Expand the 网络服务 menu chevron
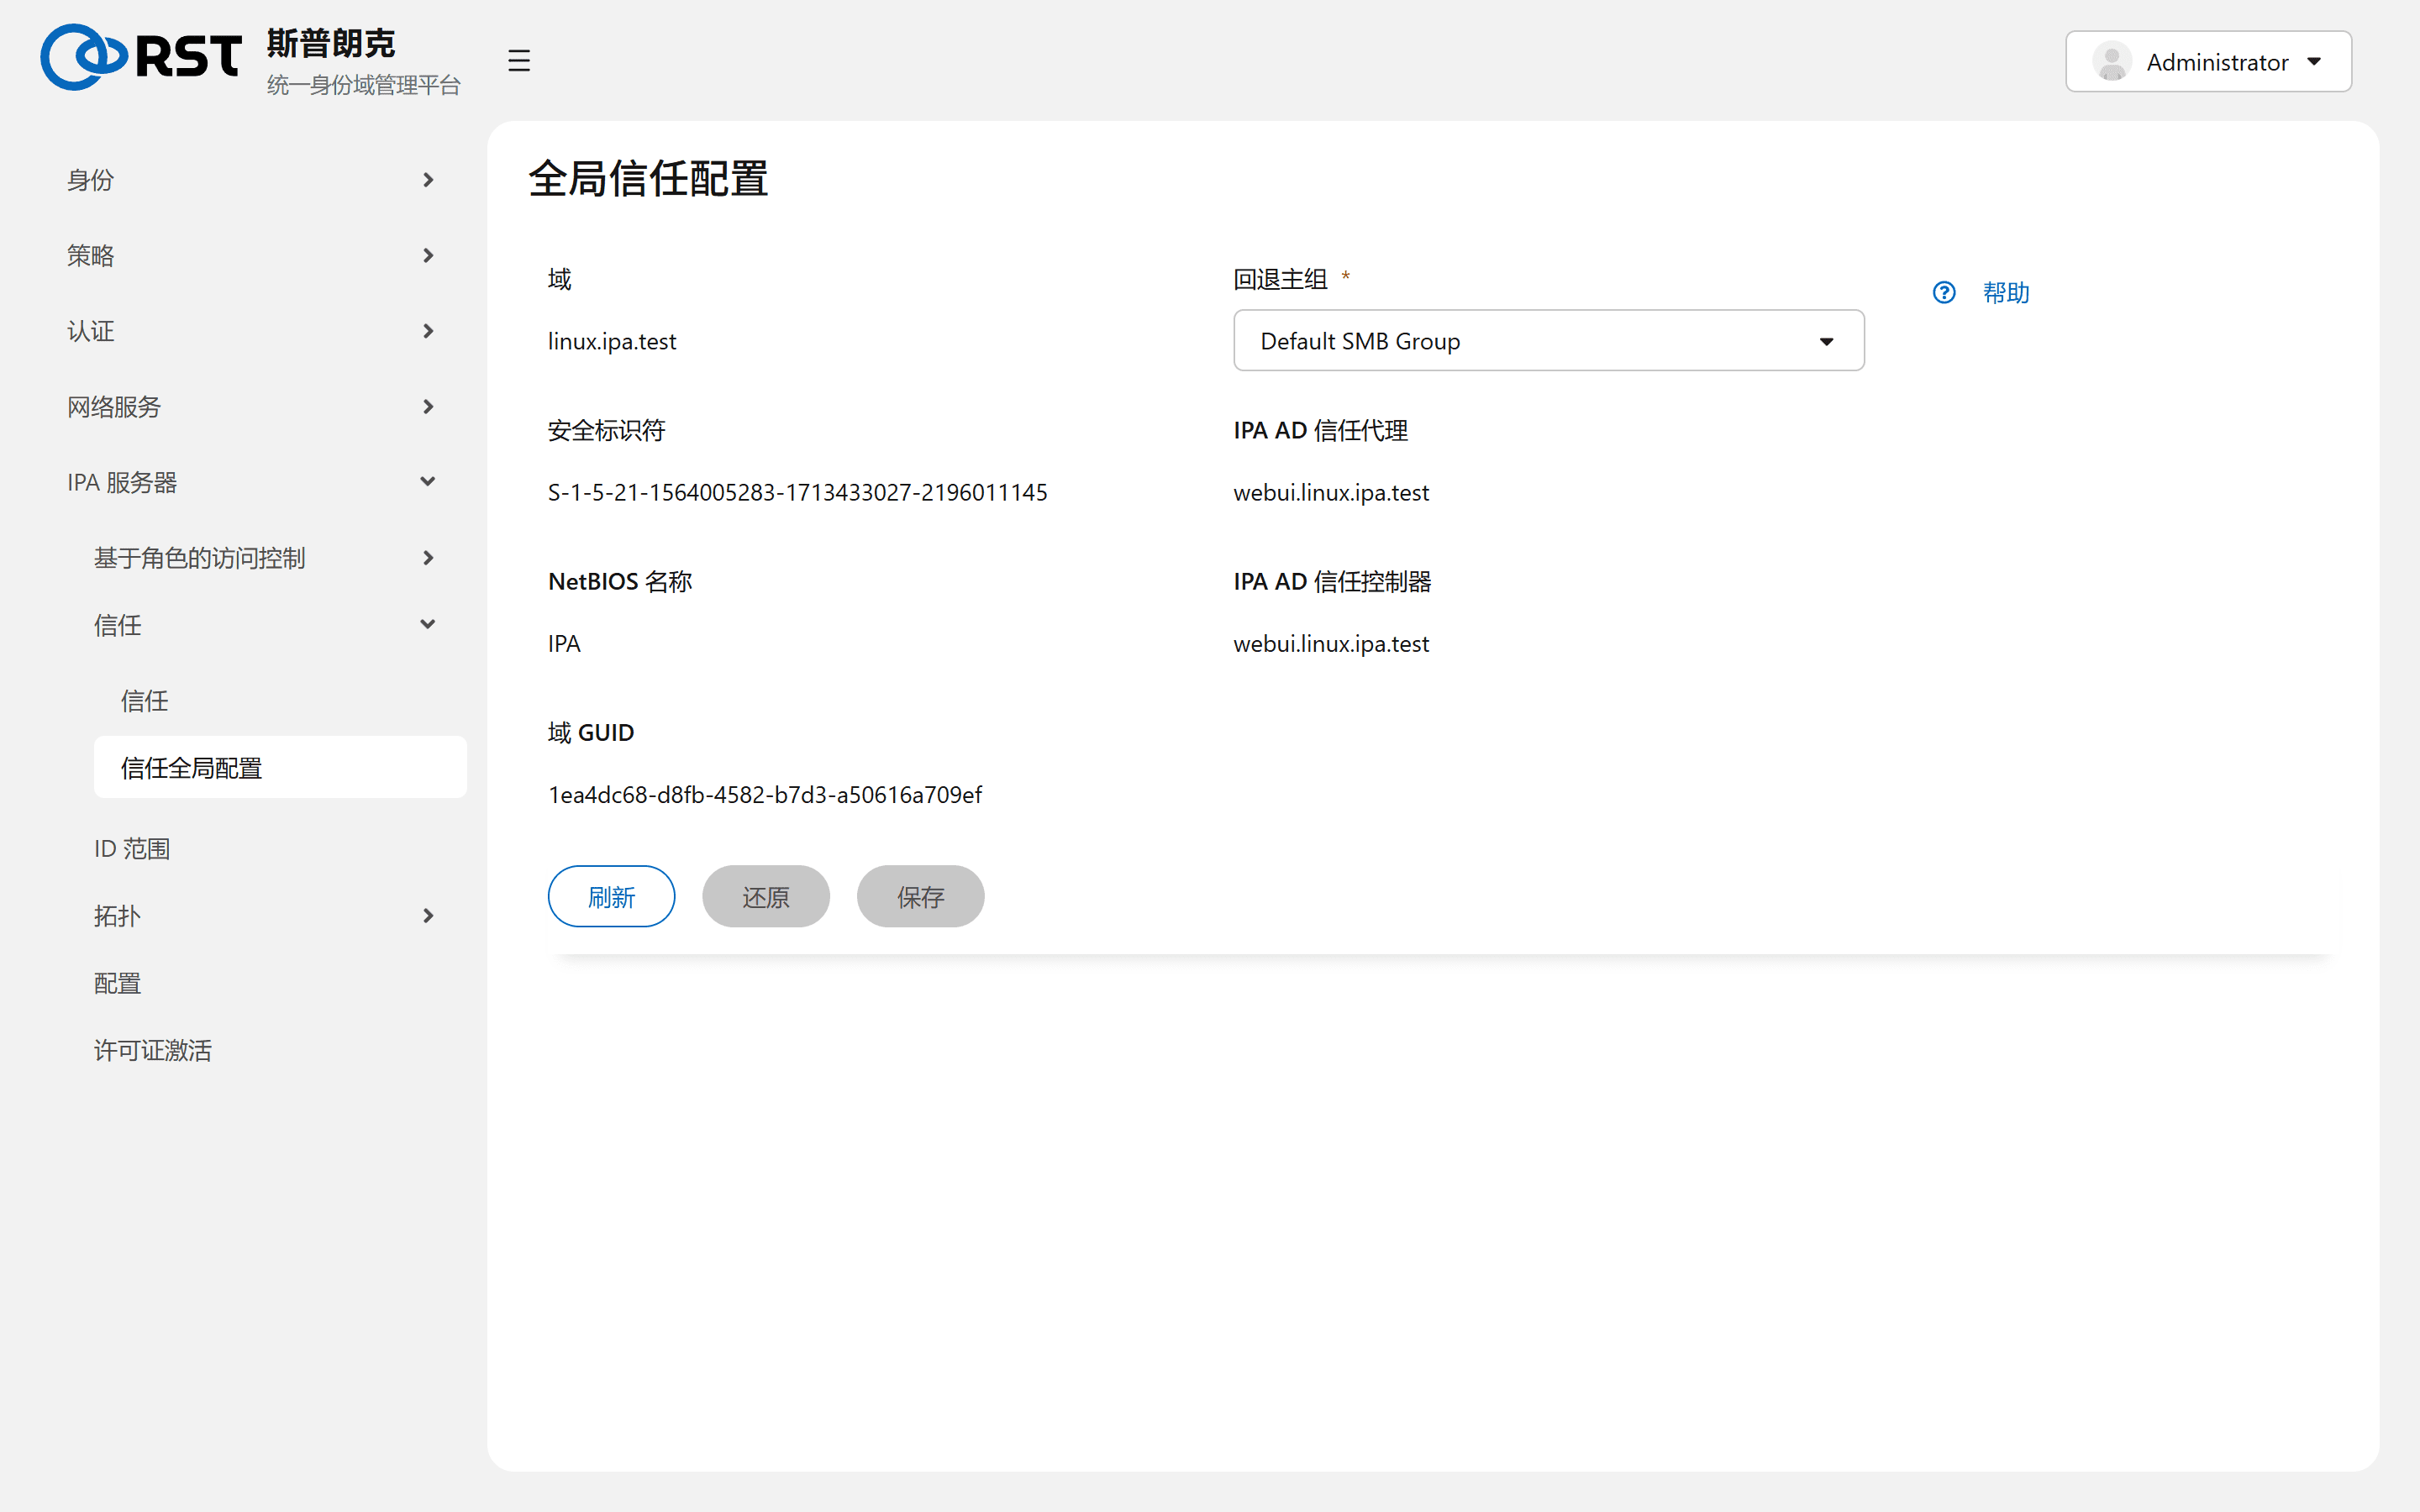The width and height of the screenshot is (2420, 1512). tap(428, 407)
